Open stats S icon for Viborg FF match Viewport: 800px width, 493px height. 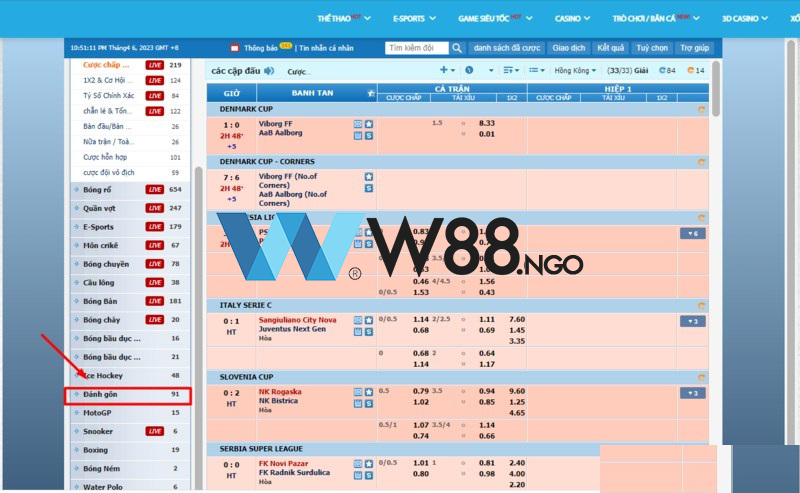point(369,136)
